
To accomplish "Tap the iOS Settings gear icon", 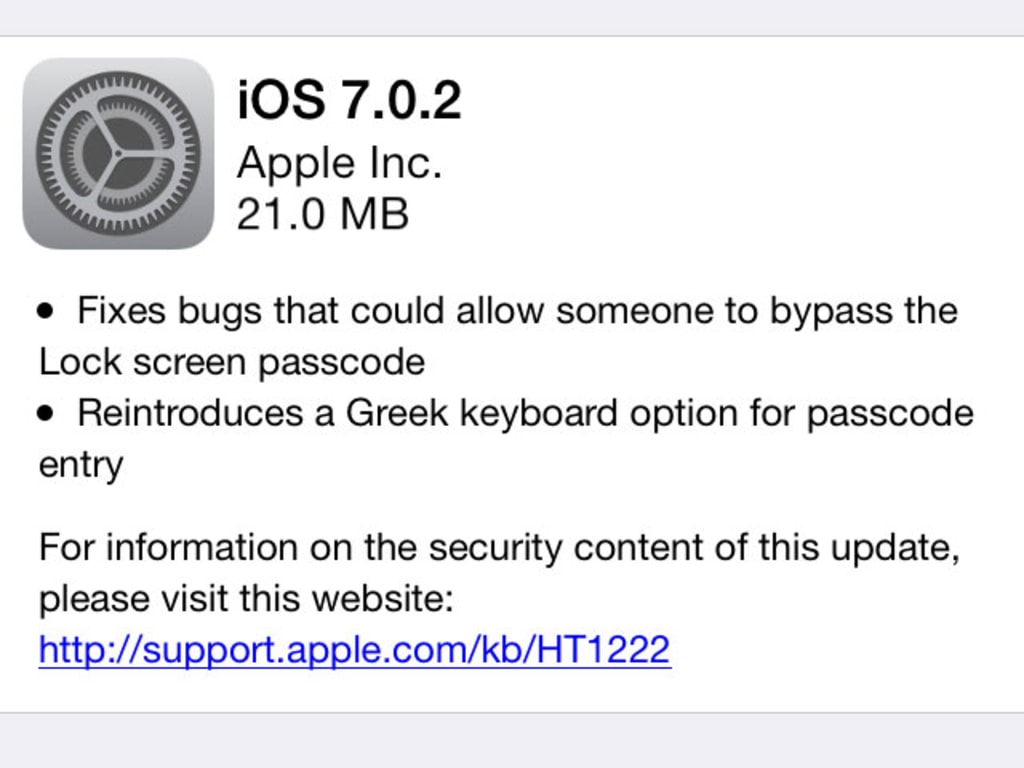I will 118,153.
